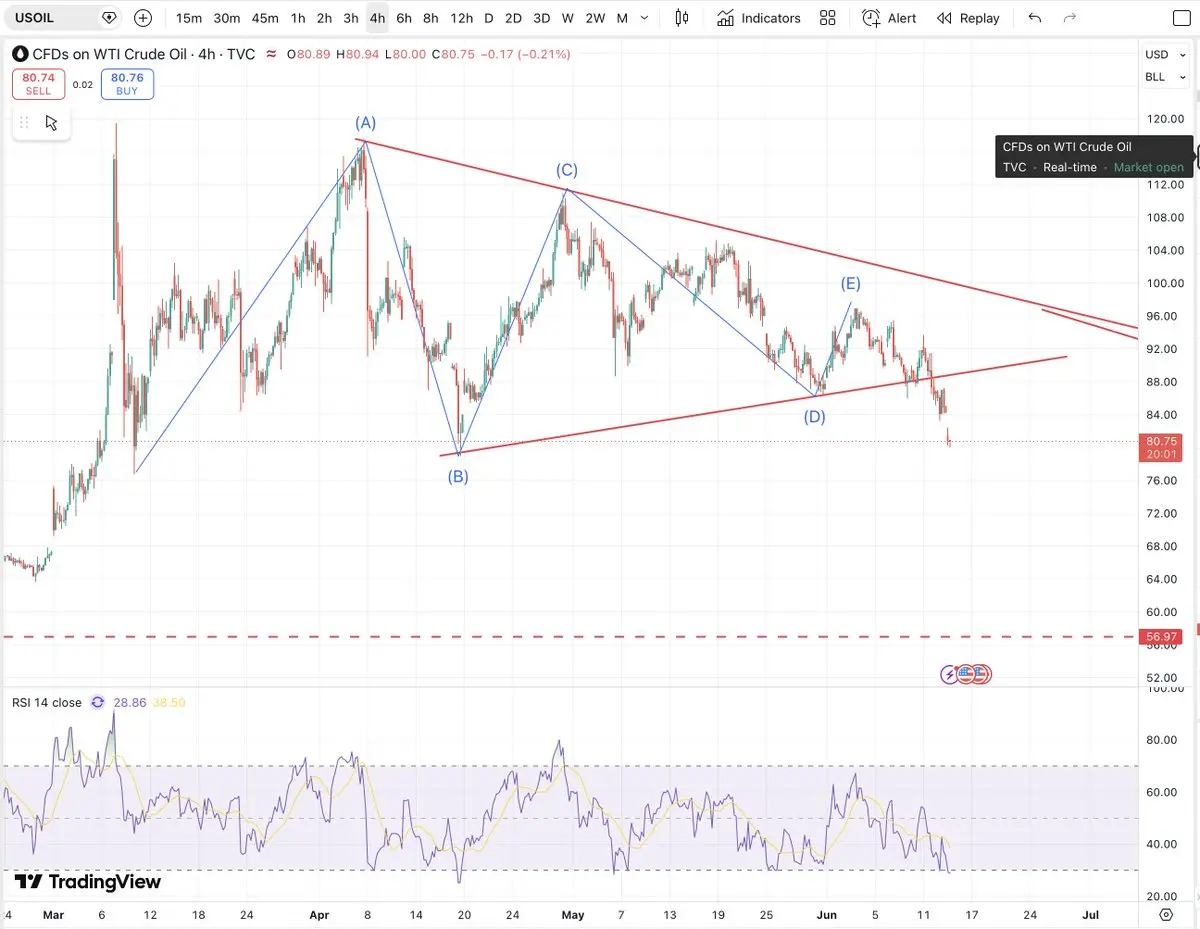Grab the floating toolbar drag handle
The height and width of the screenshot is (929, 1200).
[24, 123]
